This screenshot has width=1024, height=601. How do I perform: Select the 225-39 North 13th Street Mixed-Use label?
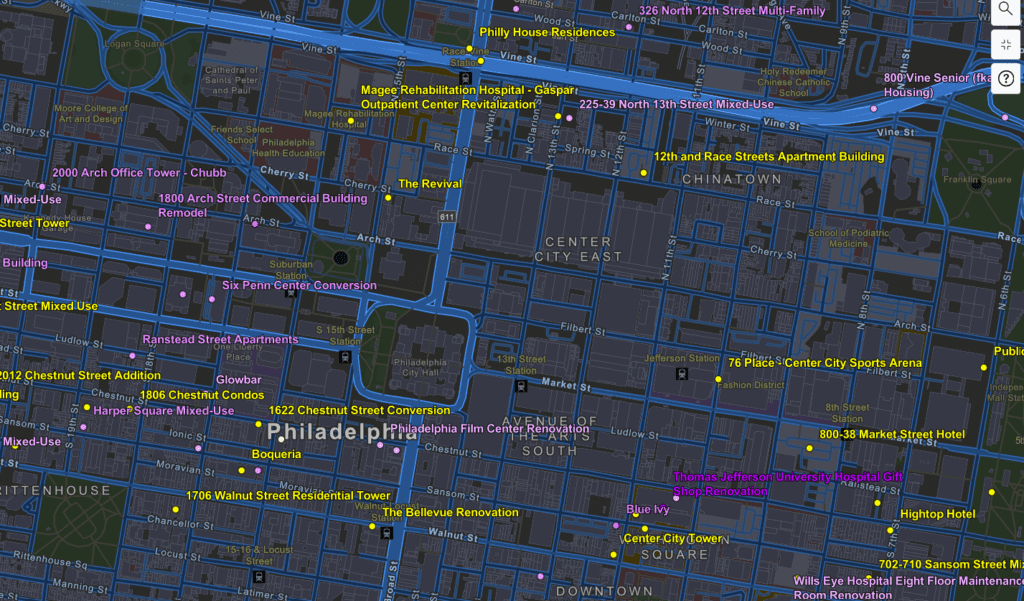pos(677,104)
